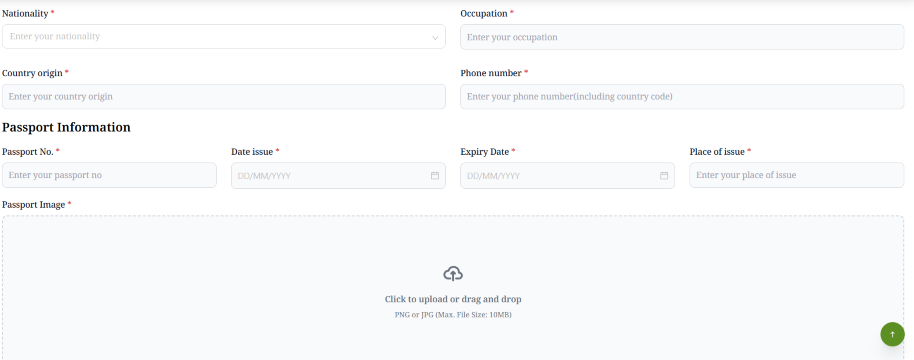Click the Occupation input field
Screen dimensions: 914x360
[682, 37]
